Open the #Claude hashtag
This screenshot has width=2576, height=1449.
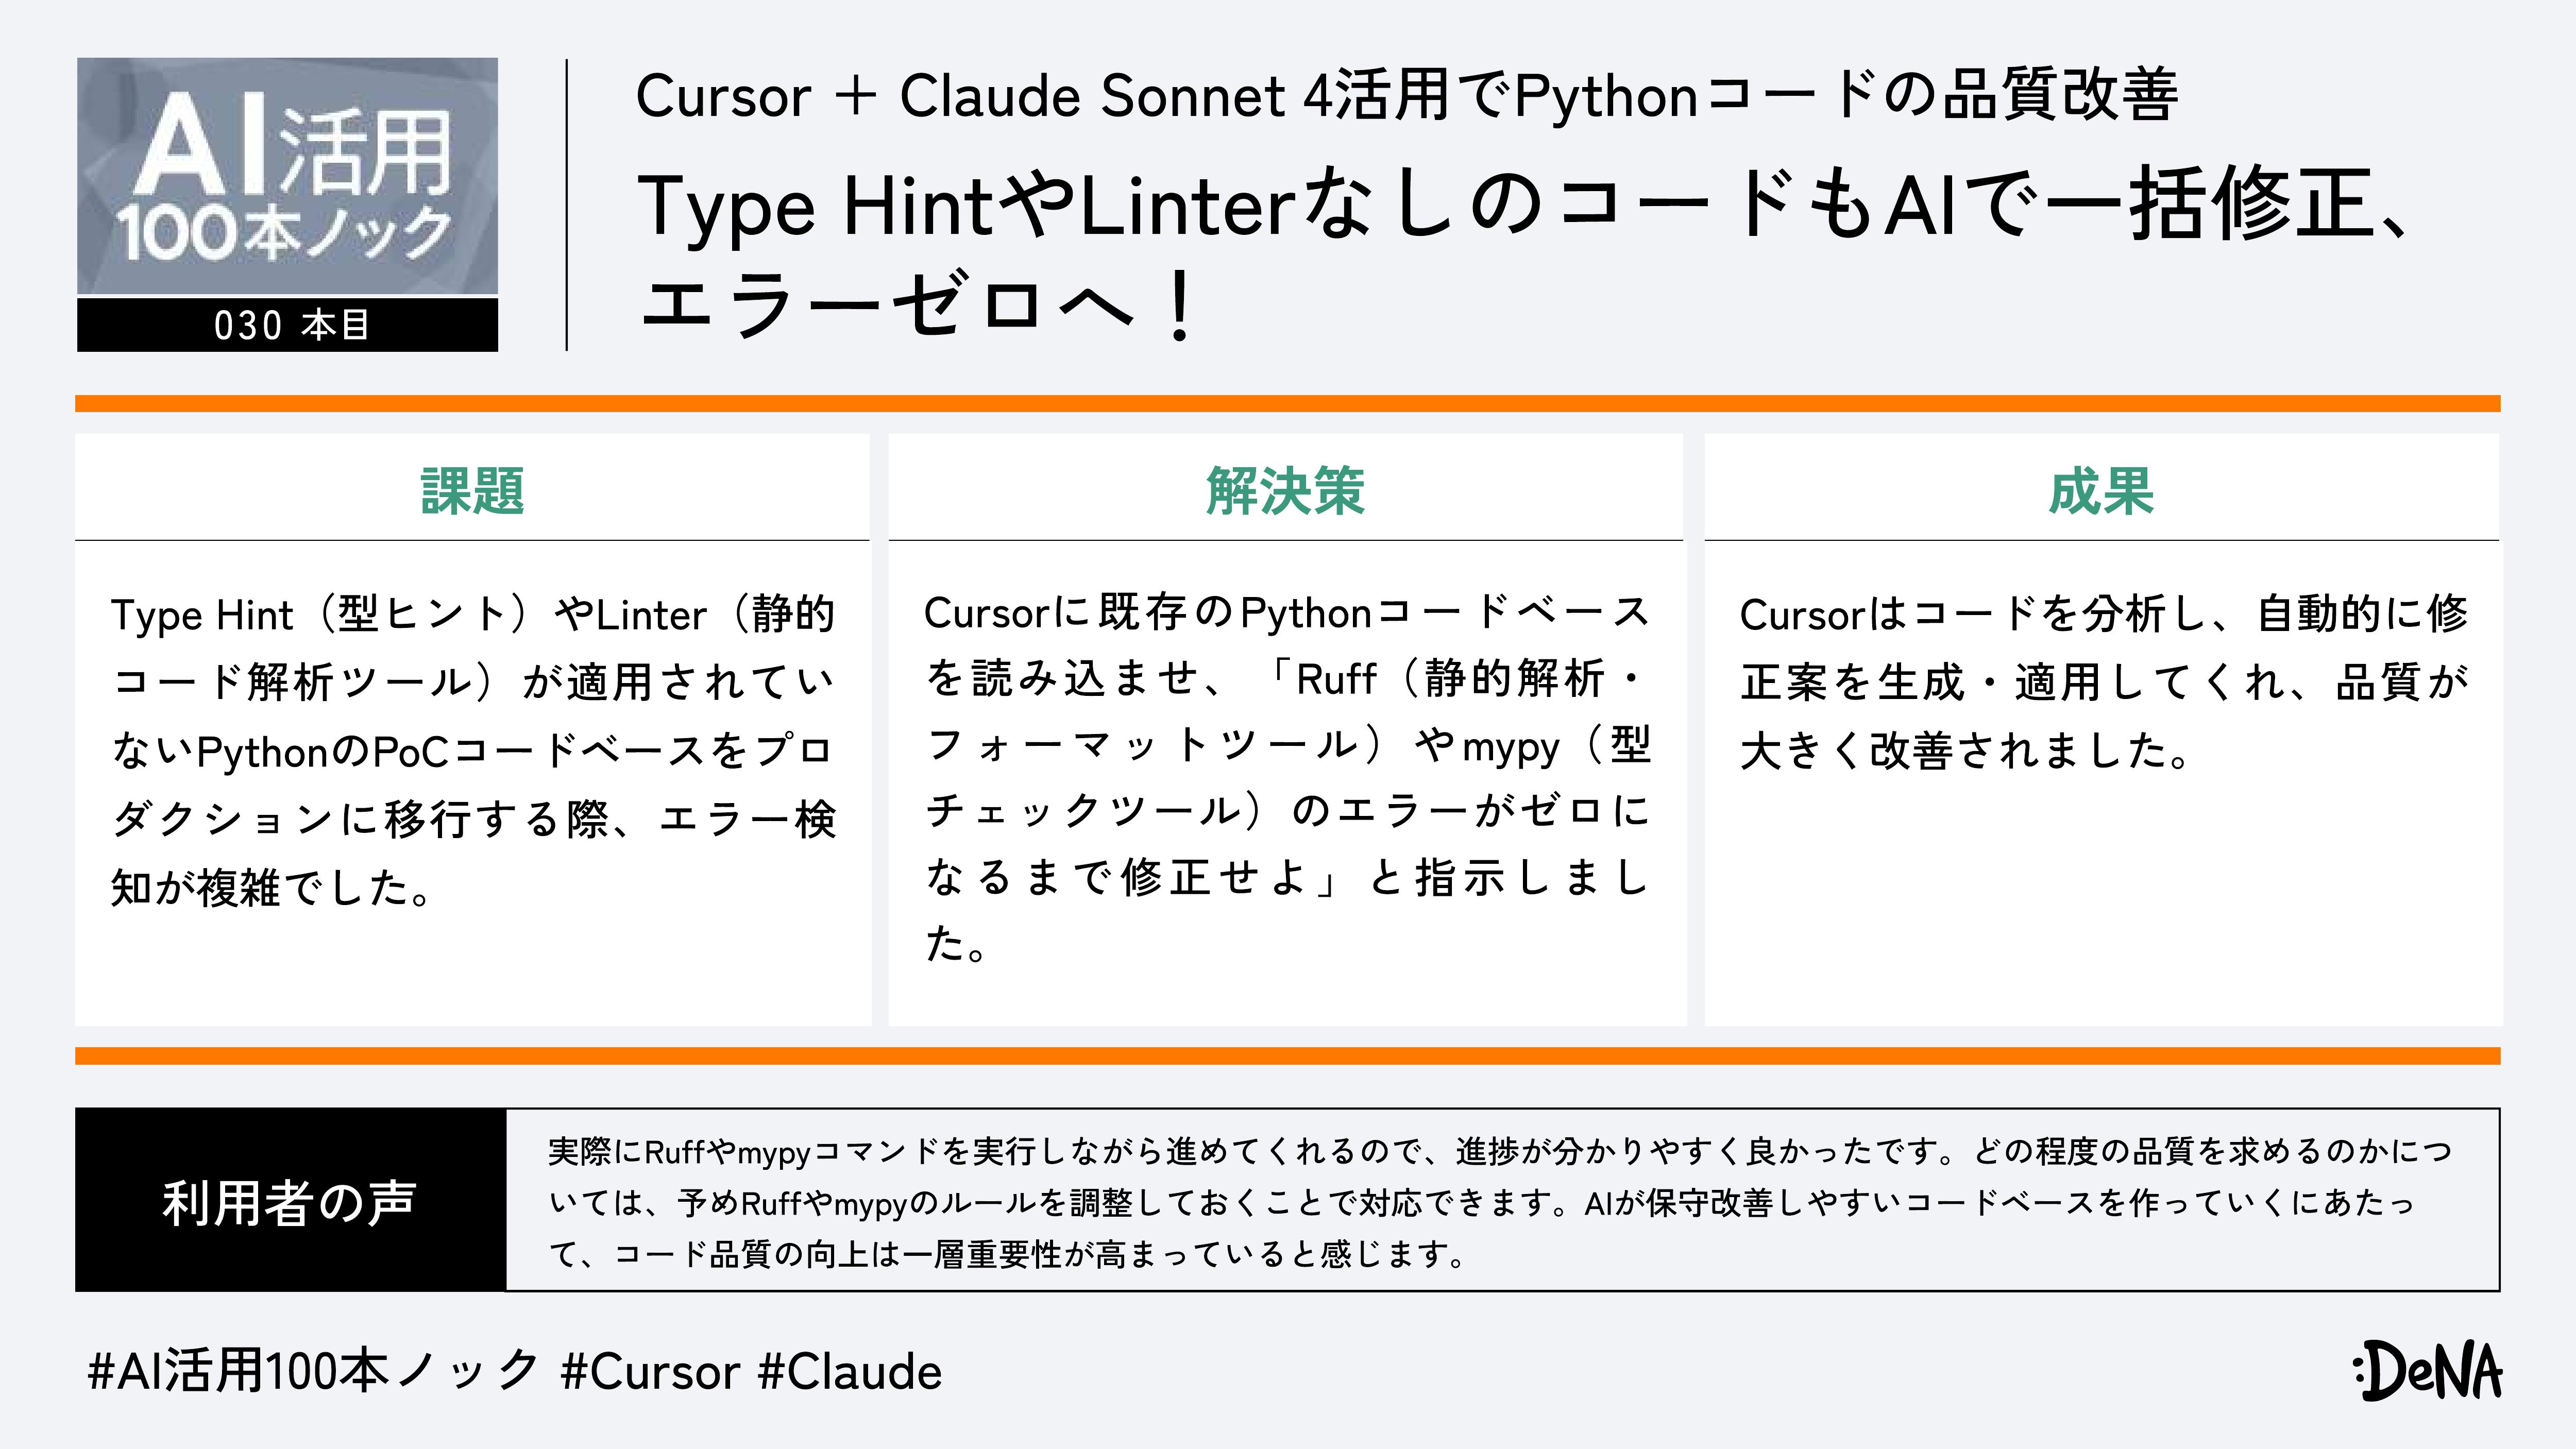(850, 1372)
